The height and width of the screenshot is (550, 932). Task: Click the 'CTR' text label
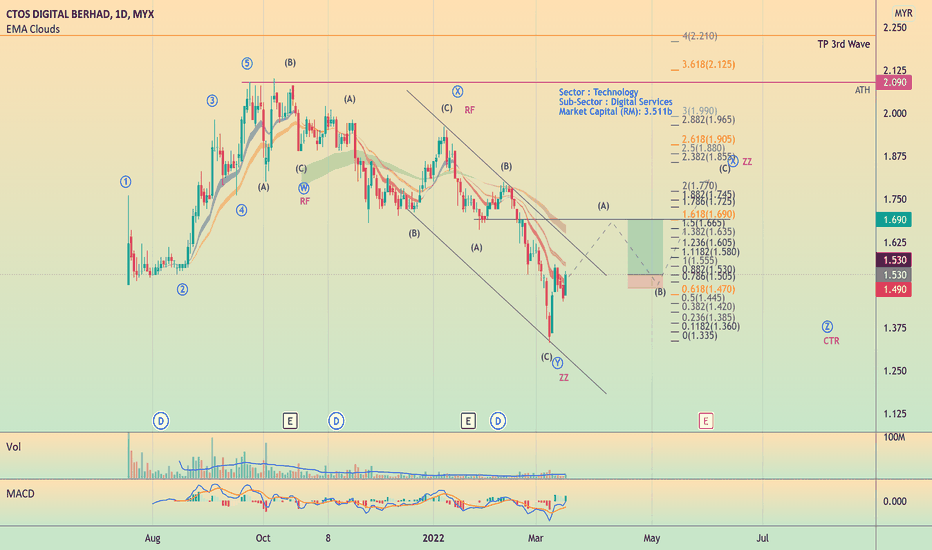point(831,341)
